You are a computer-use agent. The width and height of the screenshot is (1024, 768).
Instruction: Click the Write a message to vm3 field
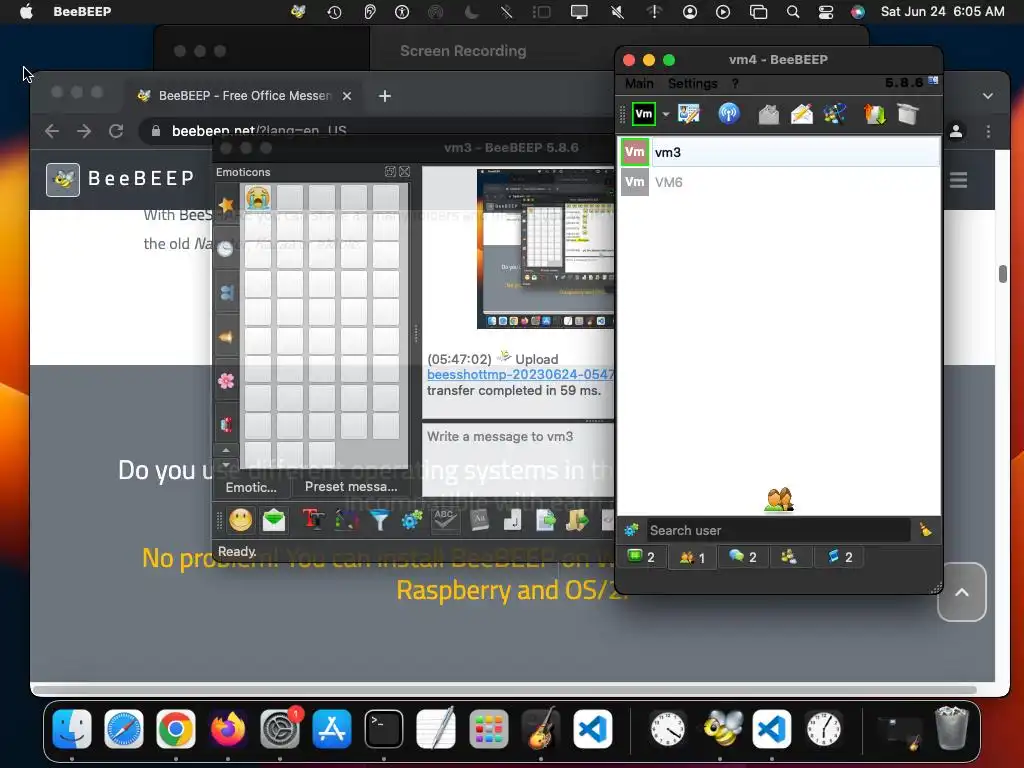[x=518, y=460]
